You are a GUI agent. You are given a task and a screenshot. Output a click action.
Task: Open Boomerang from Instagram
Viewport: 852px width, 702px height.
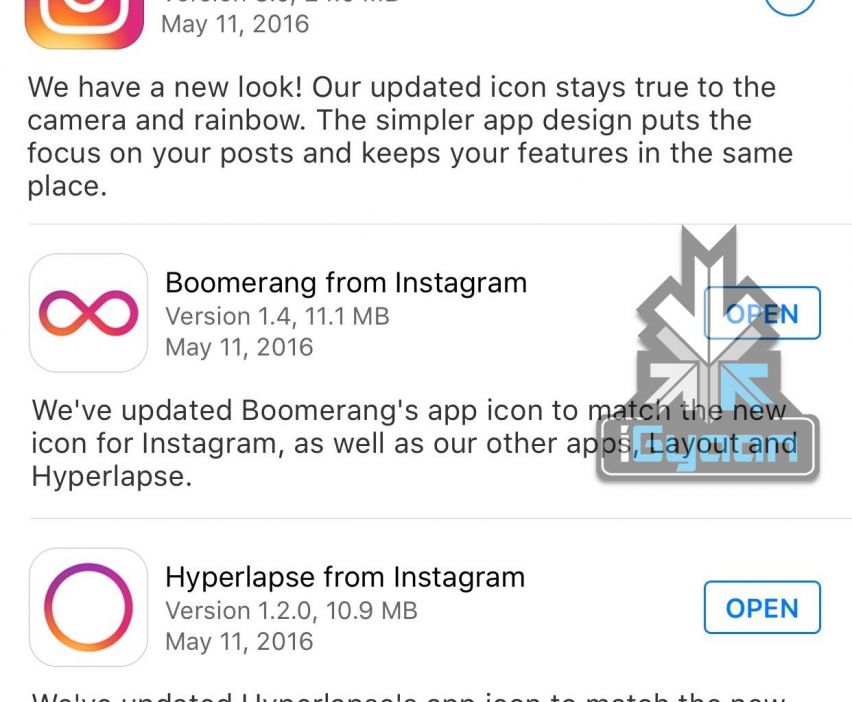[x=762, y=313]
